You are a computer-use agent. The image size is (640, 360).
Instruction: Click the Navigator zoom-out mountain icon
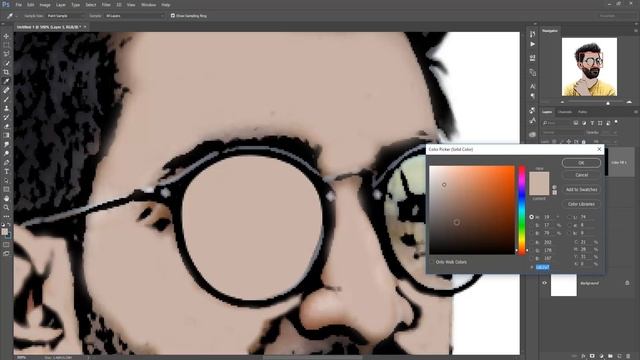click(x=562, y=102)
